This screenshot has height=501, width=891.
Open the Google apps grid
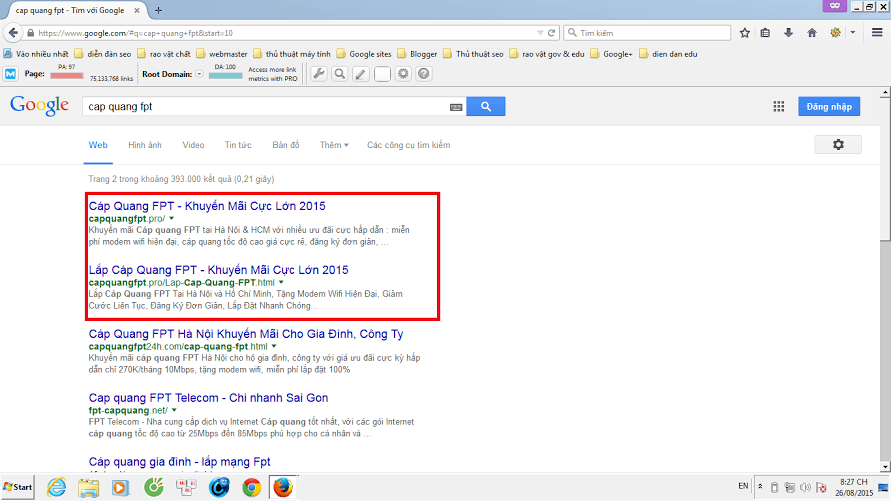778,106
